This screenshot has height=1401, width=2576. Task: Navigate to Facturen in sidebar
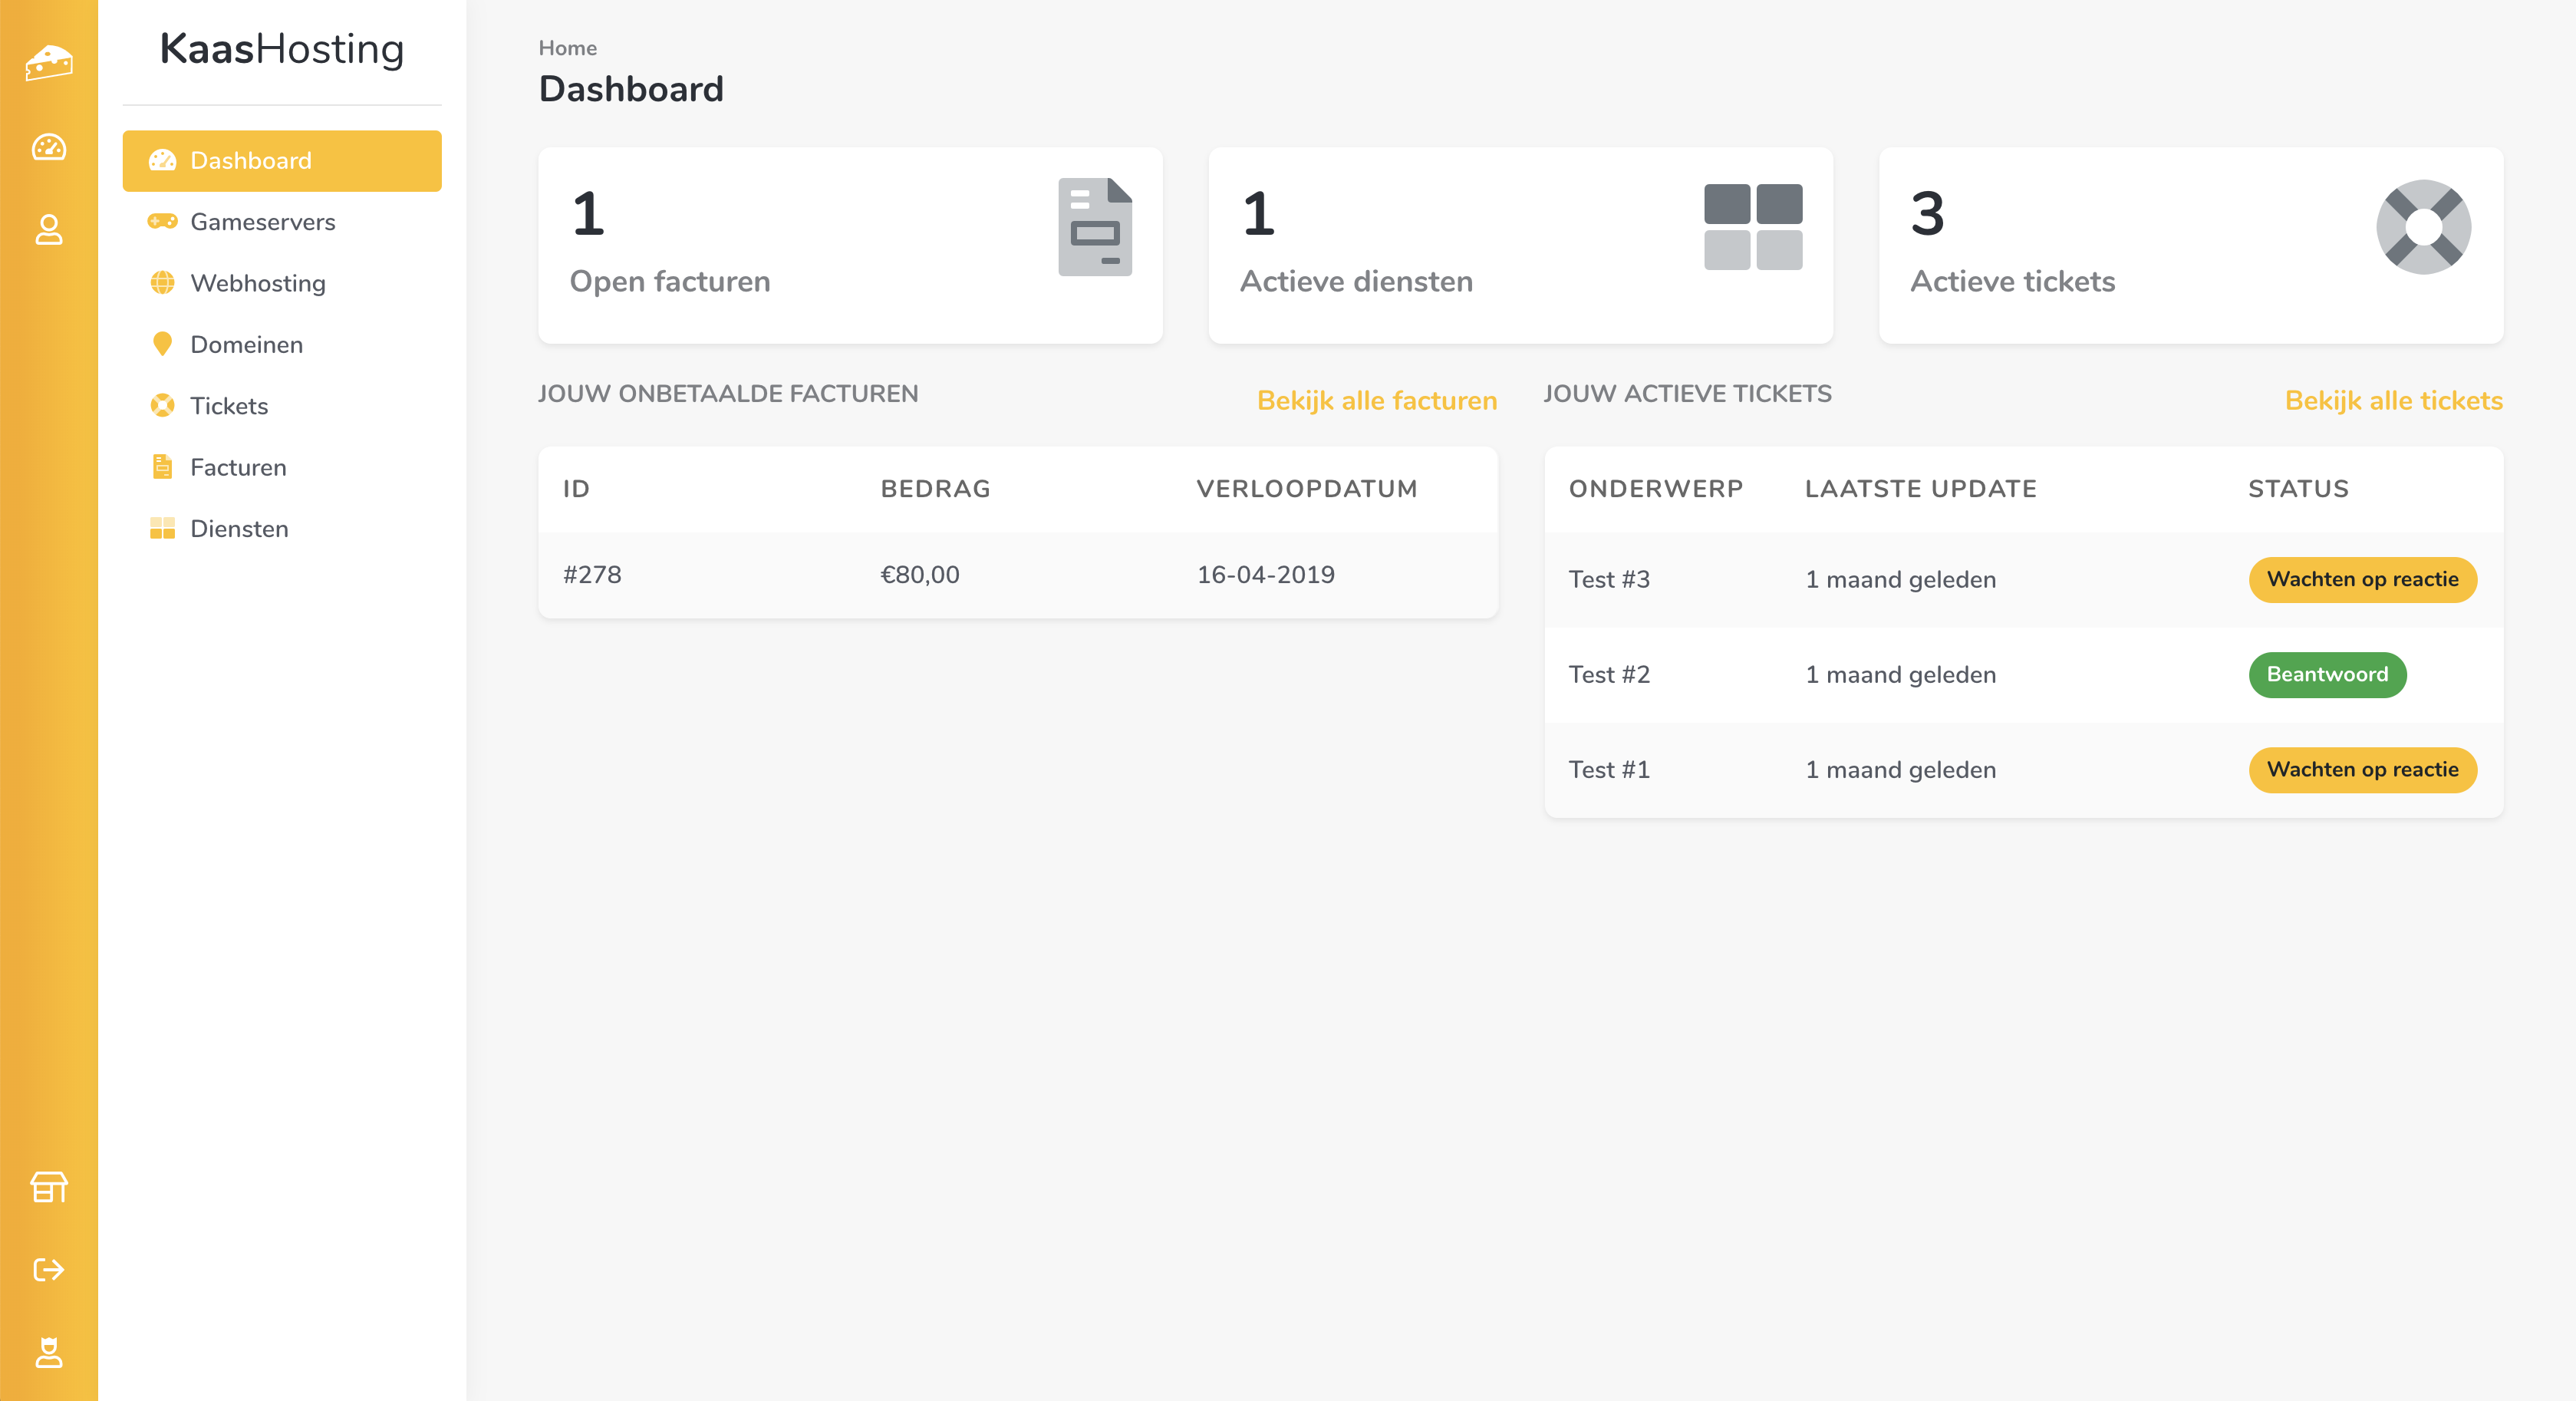[238, 467]
